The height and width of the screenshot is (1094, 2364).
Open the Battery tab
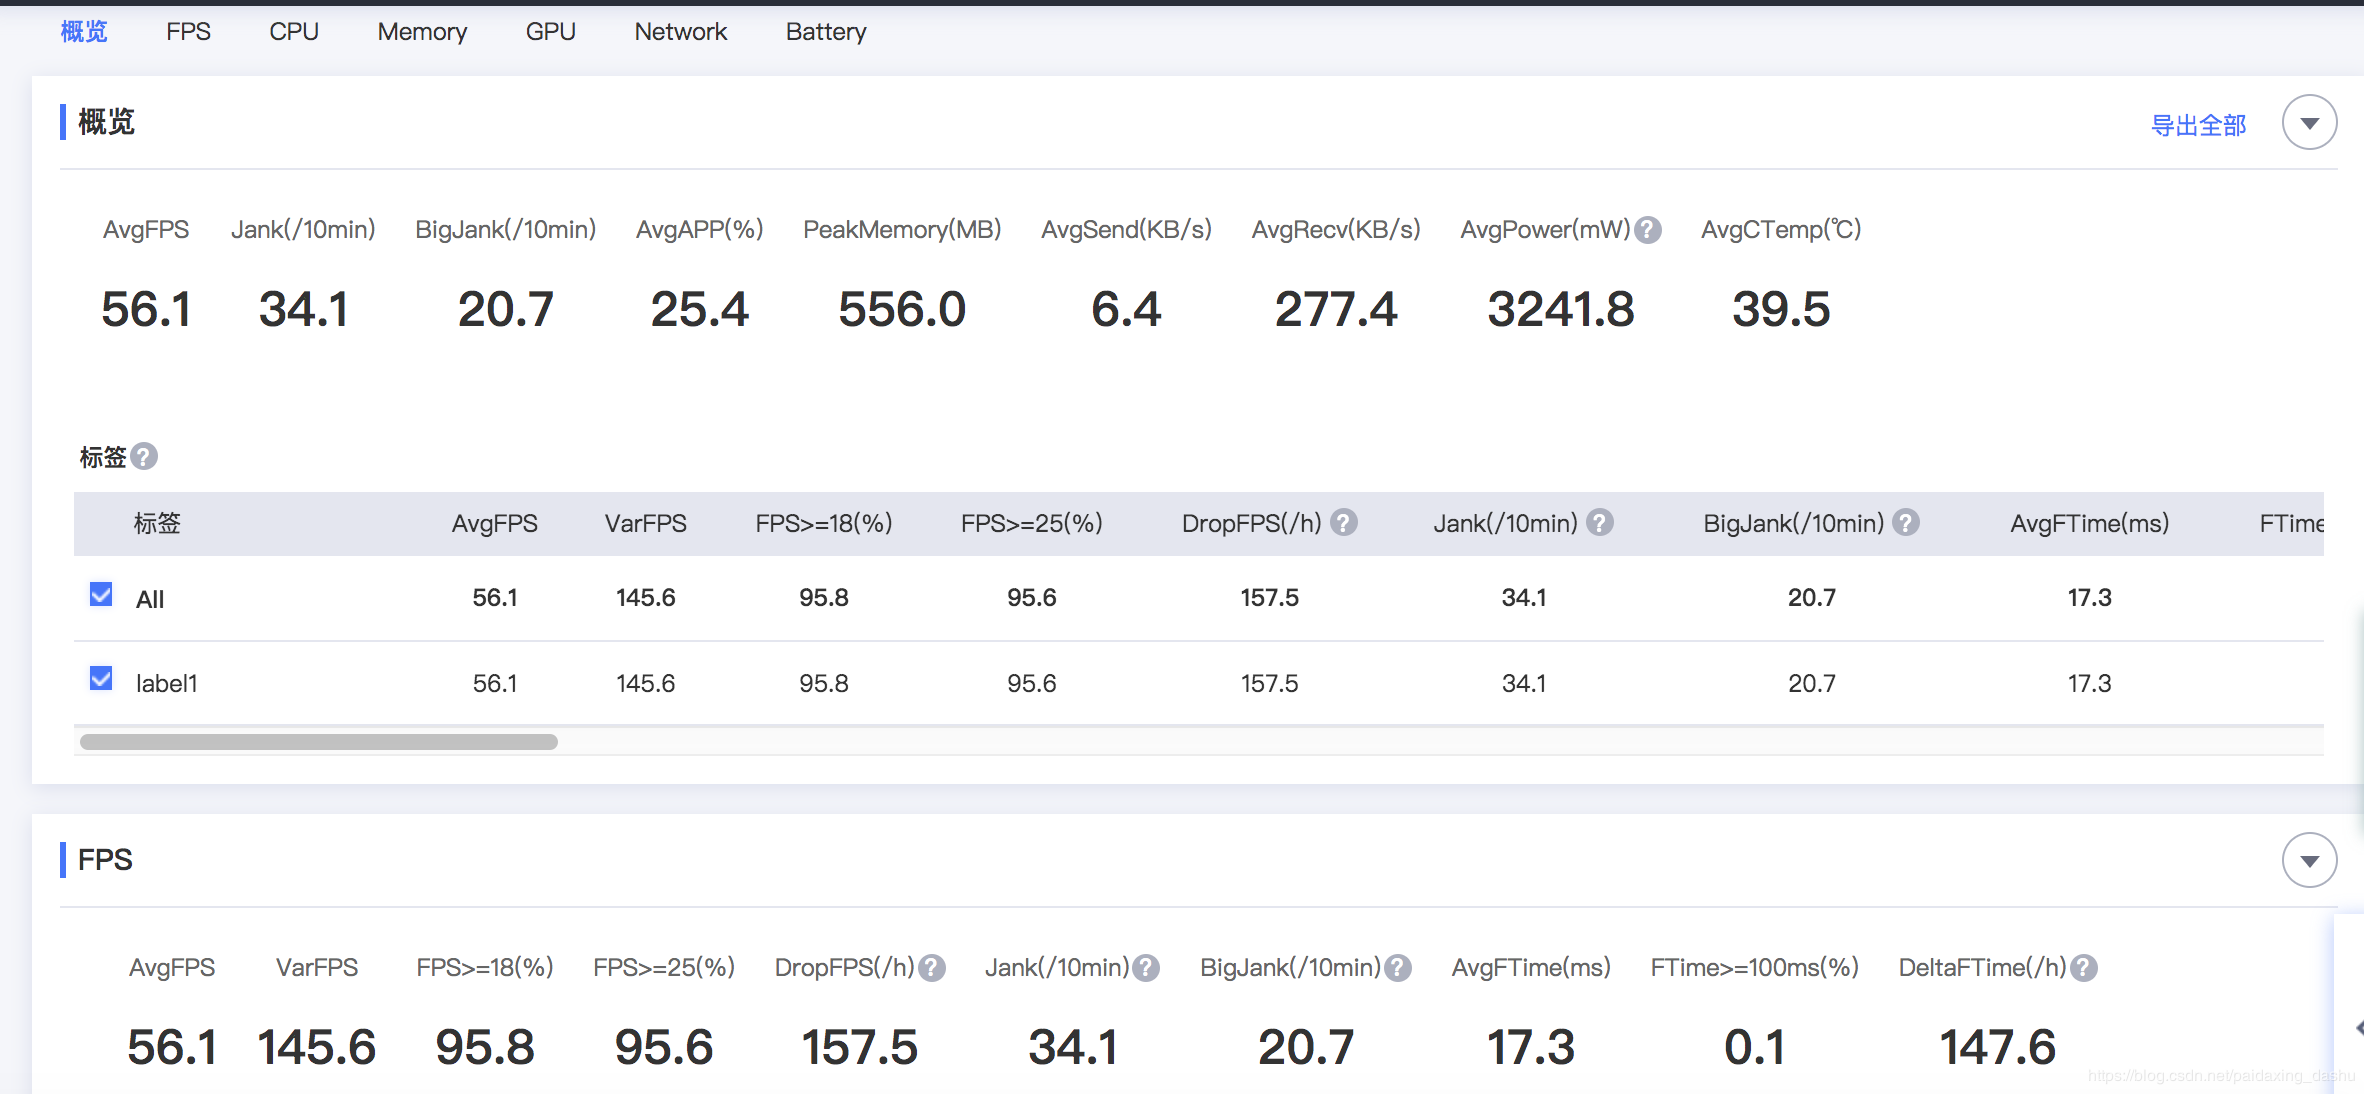click(x=825, y=32)
